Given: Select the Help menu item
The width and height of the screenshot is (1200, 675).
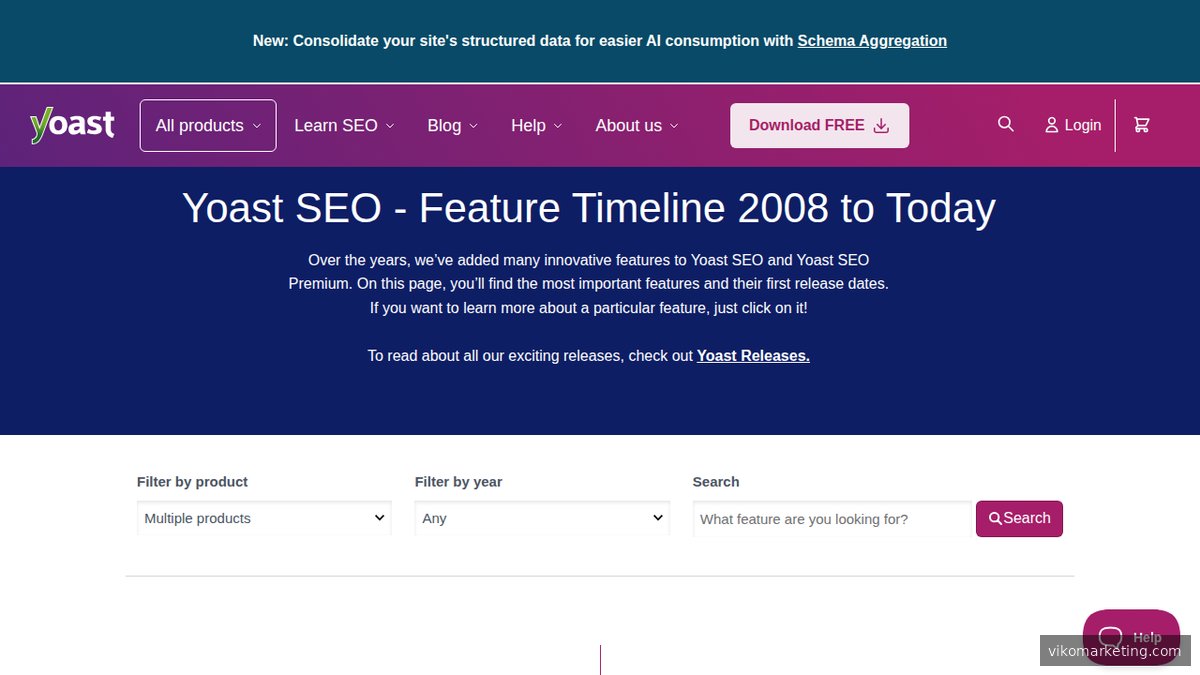Looking at the screenshot, I should [528, 126].
